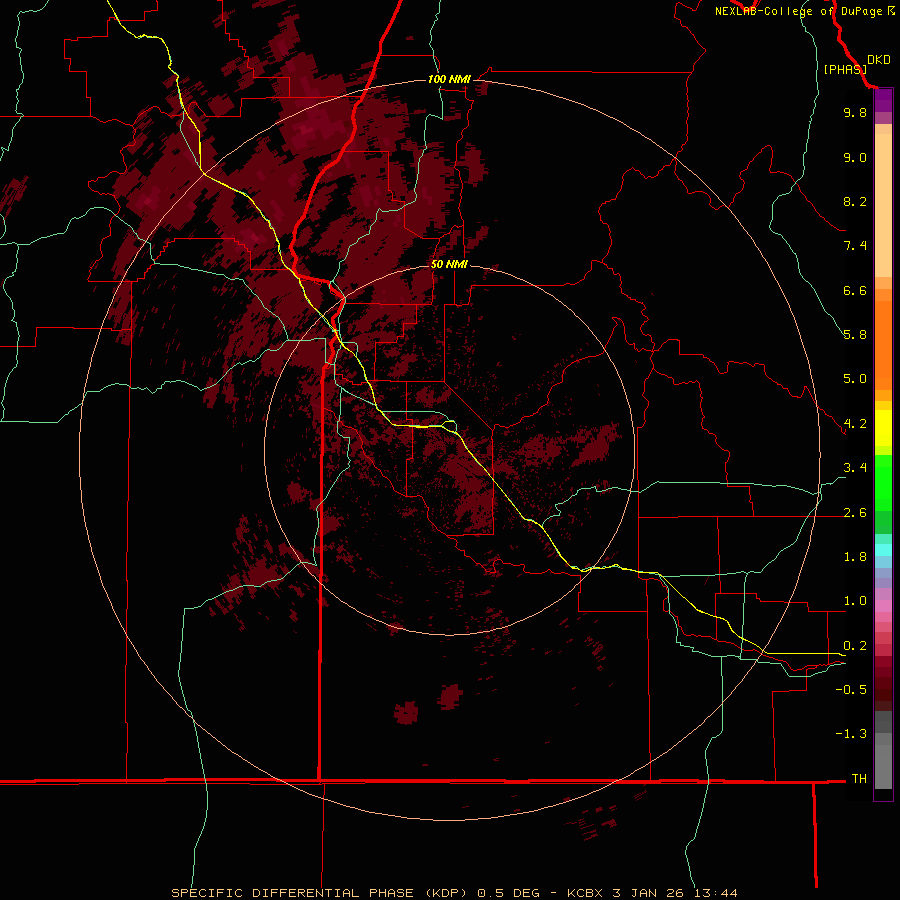This screenshot has width=900, height=900.
Task: Click the solid orange band of the color bar
Action: click(x=883, y=344)
